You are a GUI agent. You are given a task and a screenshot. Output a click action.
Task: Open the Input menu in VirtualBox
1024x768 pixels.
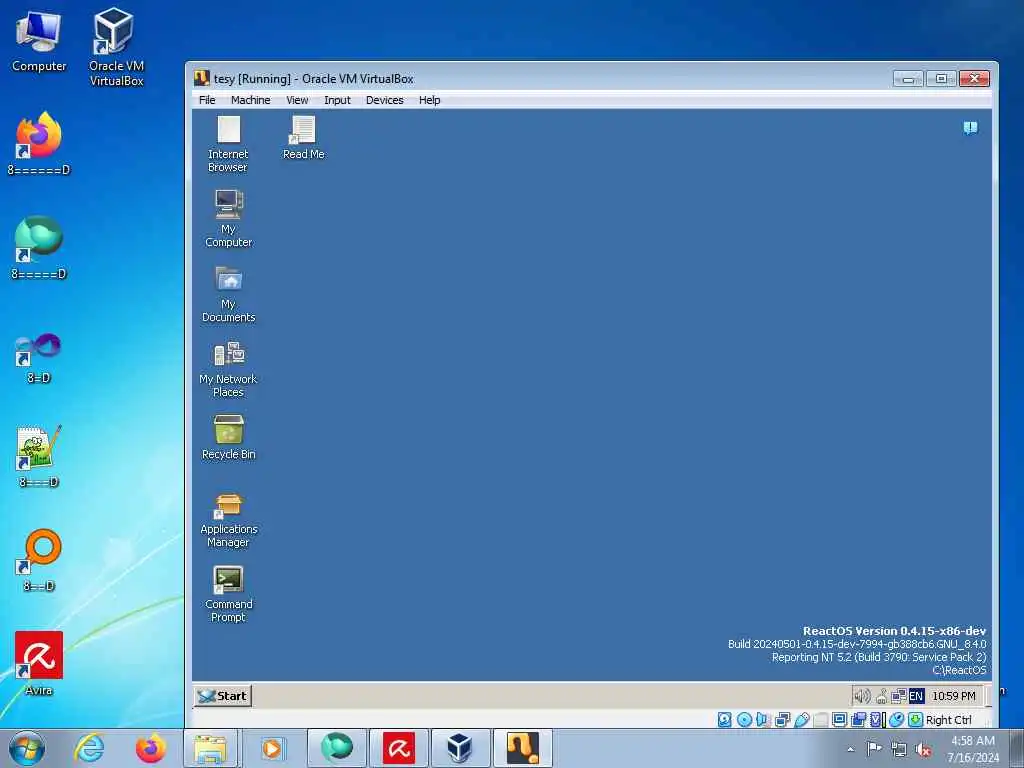pos(338,100)
